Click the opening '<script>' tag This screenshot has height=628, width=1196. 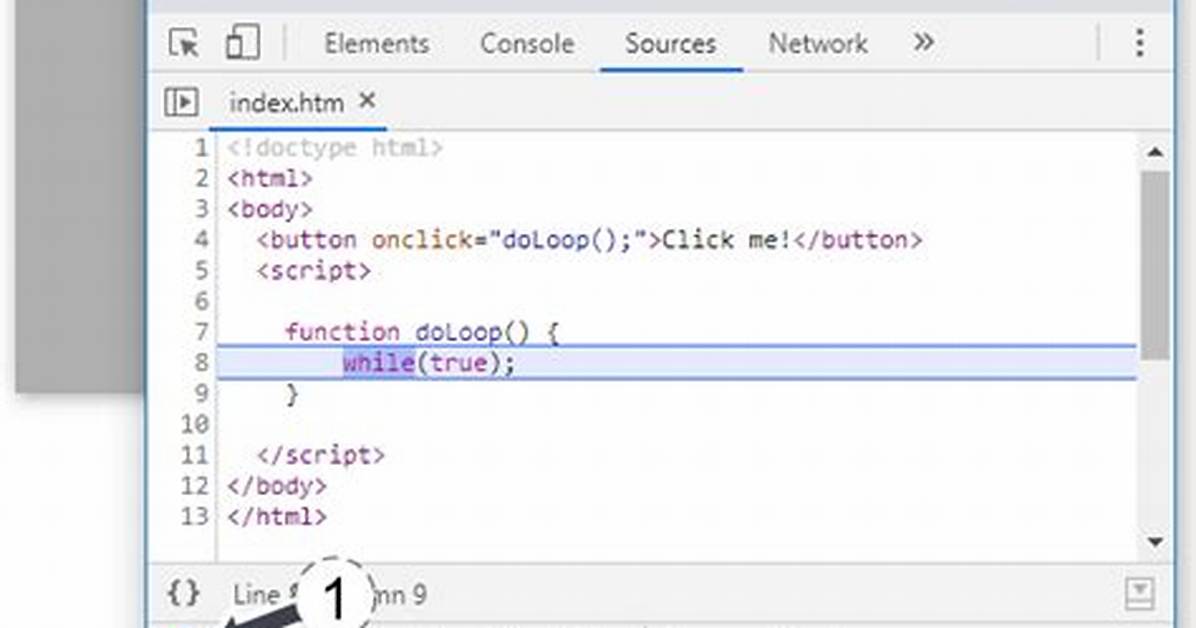pos(313,271)
